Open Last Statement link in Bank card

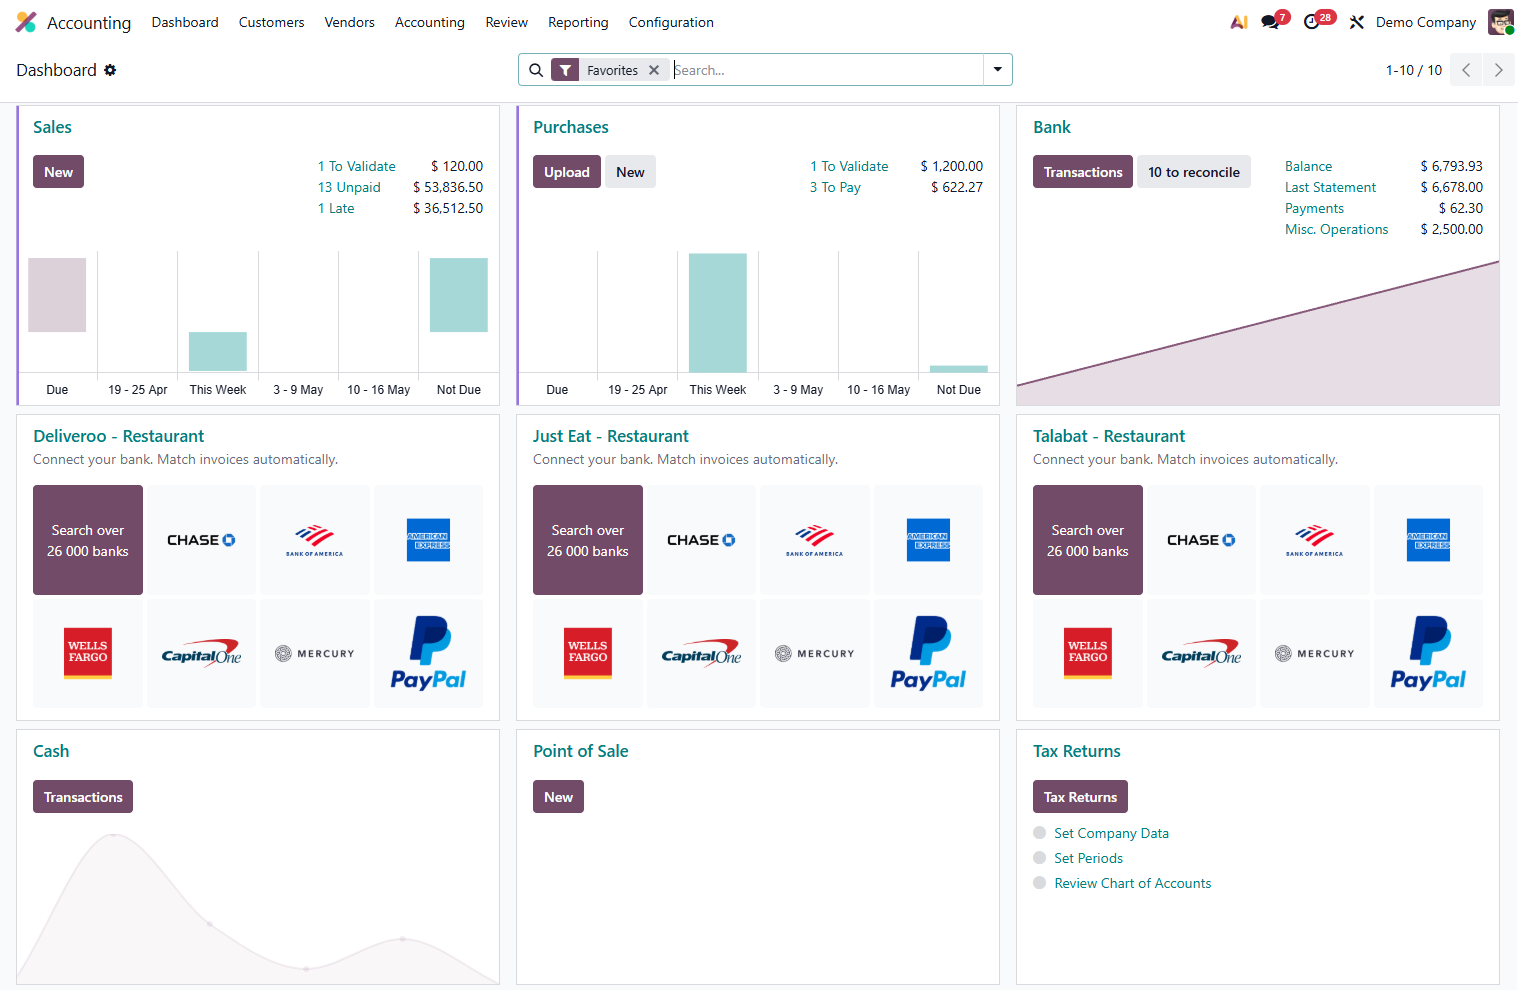coord(1330,187)
